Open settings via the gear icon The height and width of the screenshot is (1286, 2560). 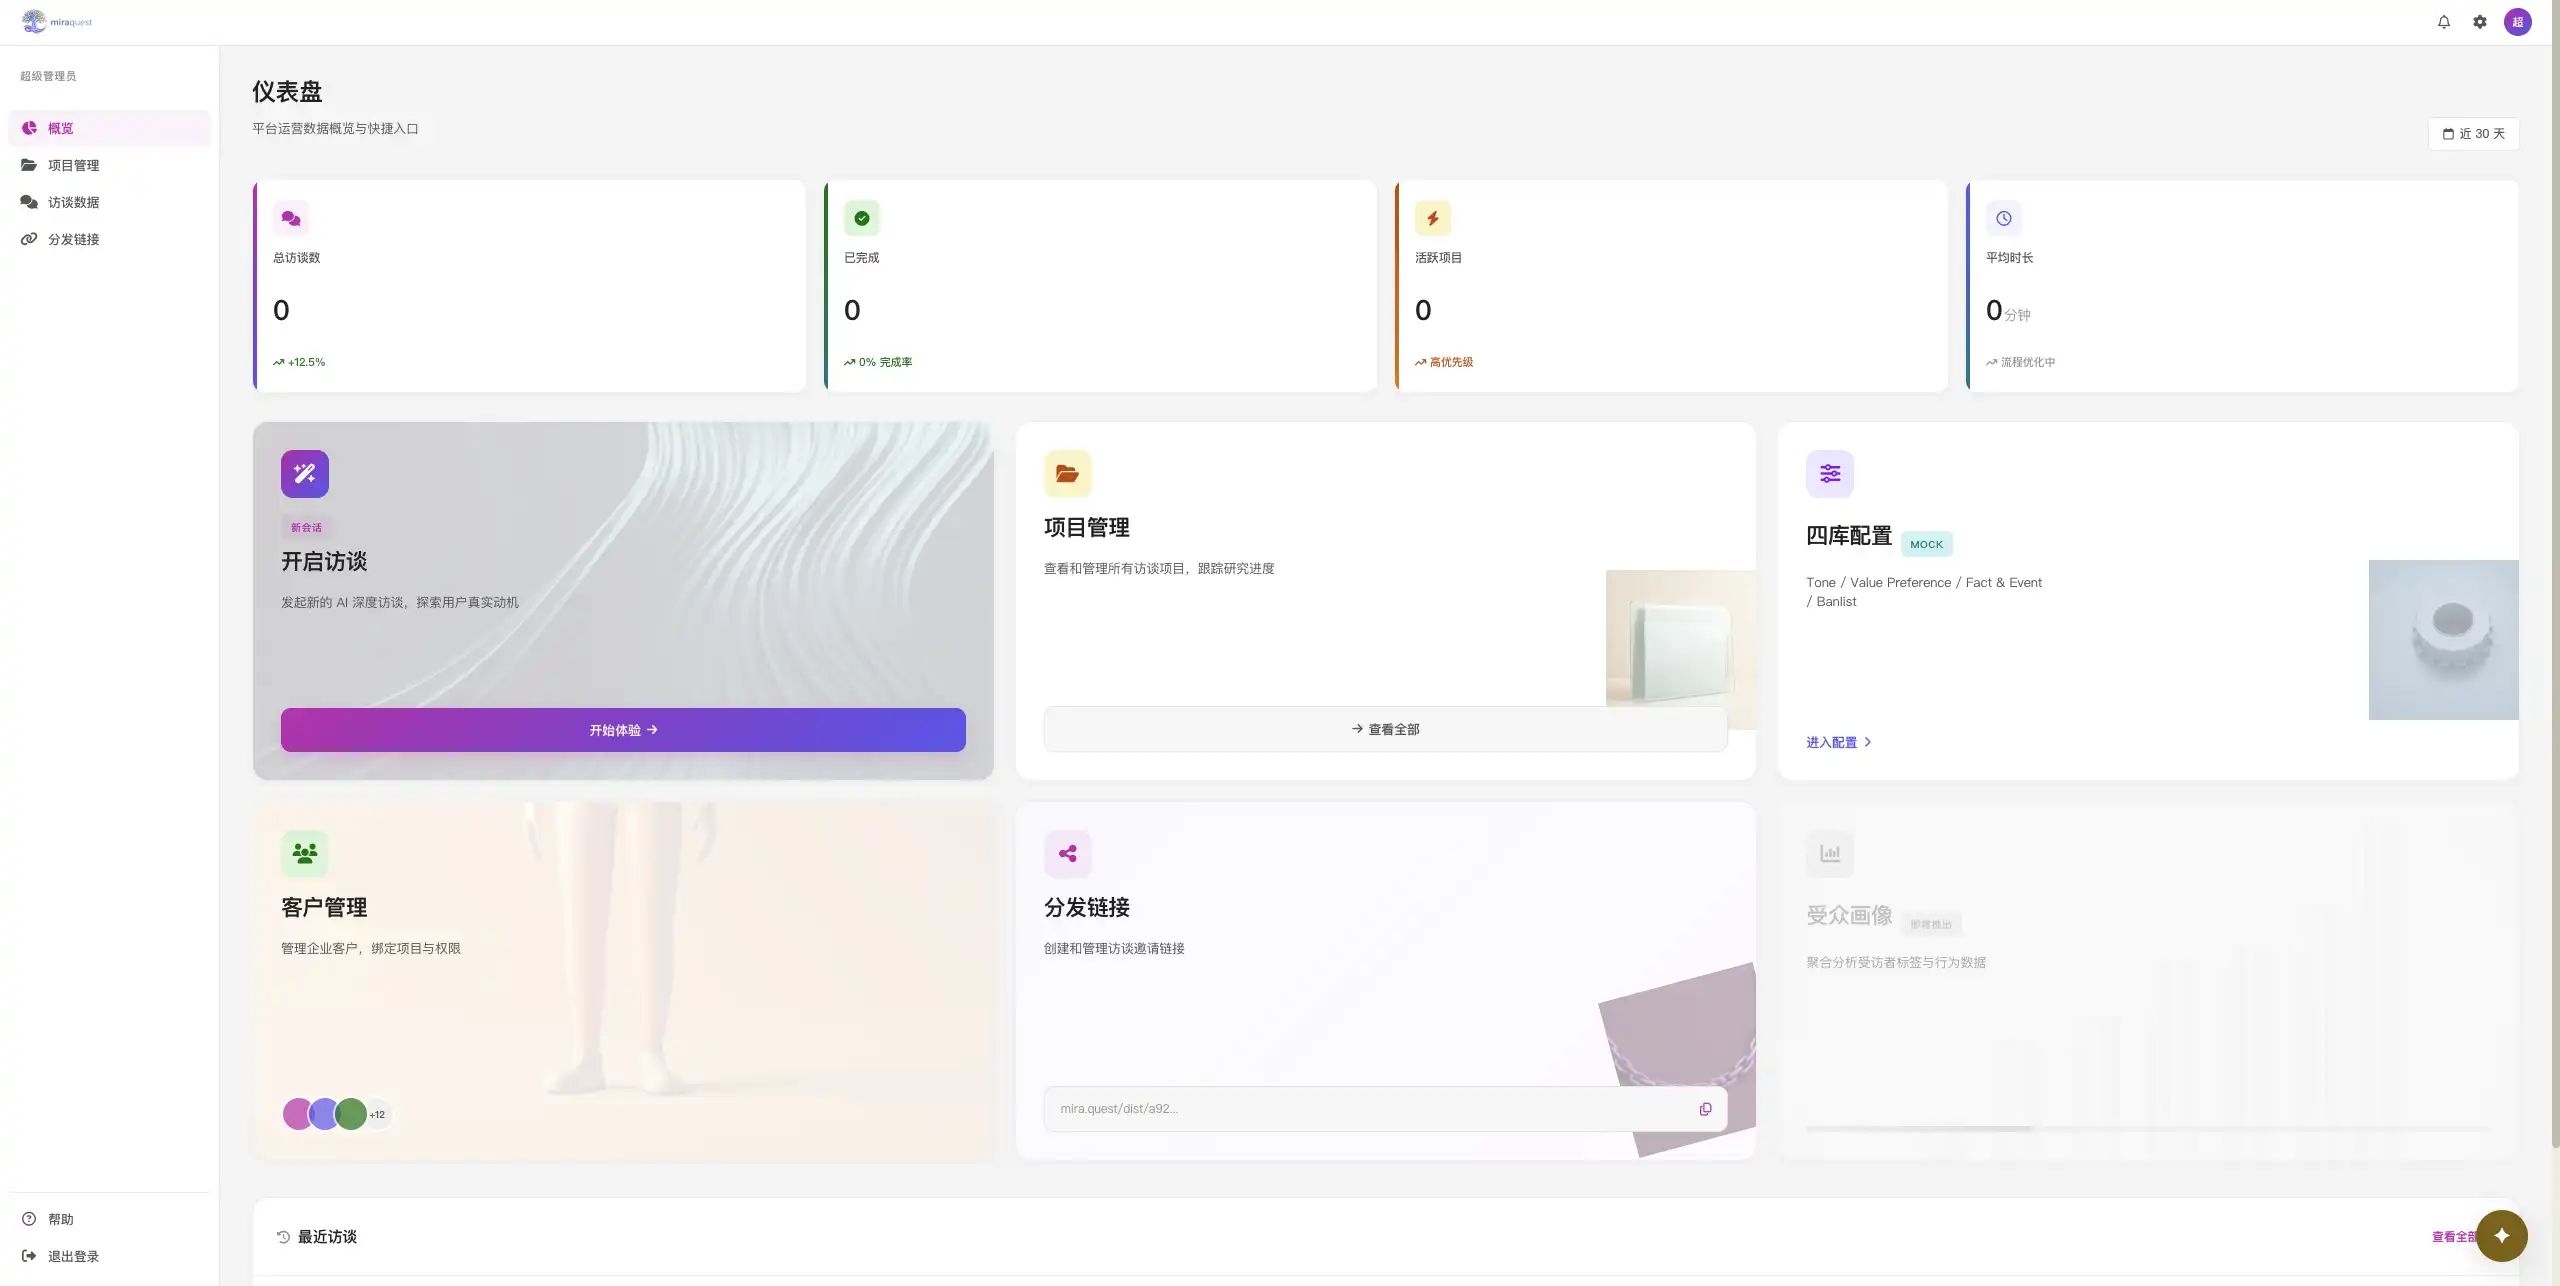pos(2480,22)
